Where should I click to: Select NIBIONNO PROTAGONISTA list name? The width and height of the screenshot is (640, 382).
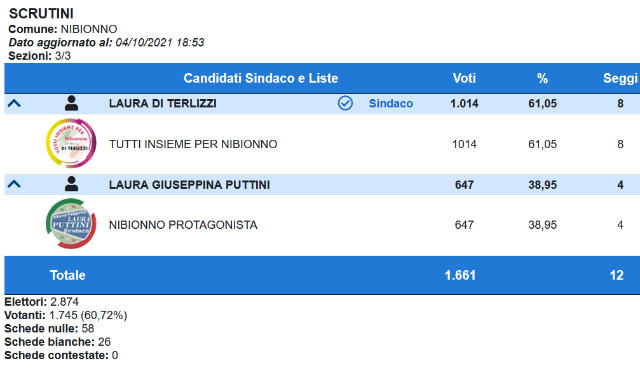coord(183,225)
